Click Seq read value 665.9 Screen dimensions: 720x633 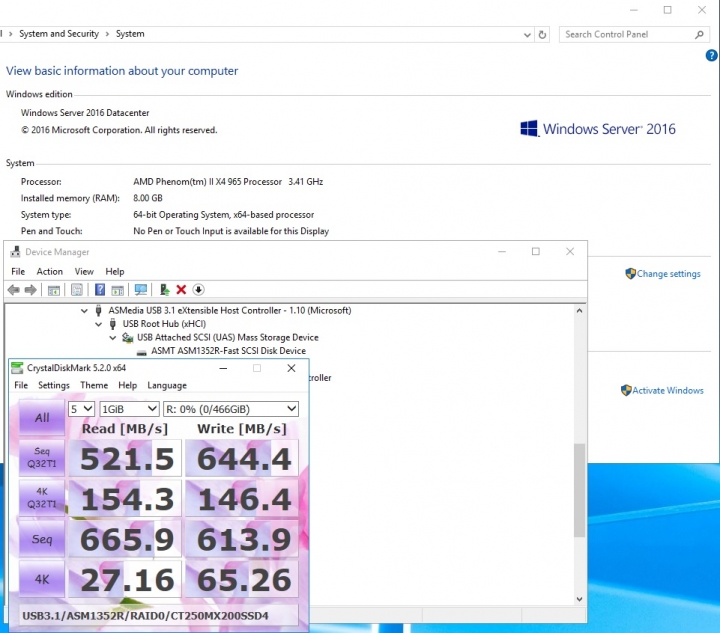tap(125, 539)
